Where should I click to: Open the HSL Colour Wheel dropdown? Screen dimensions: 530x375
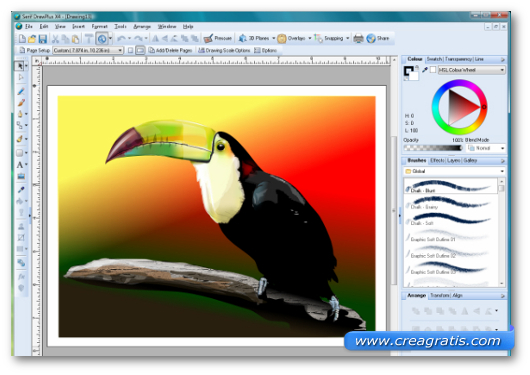coord(472,70)
